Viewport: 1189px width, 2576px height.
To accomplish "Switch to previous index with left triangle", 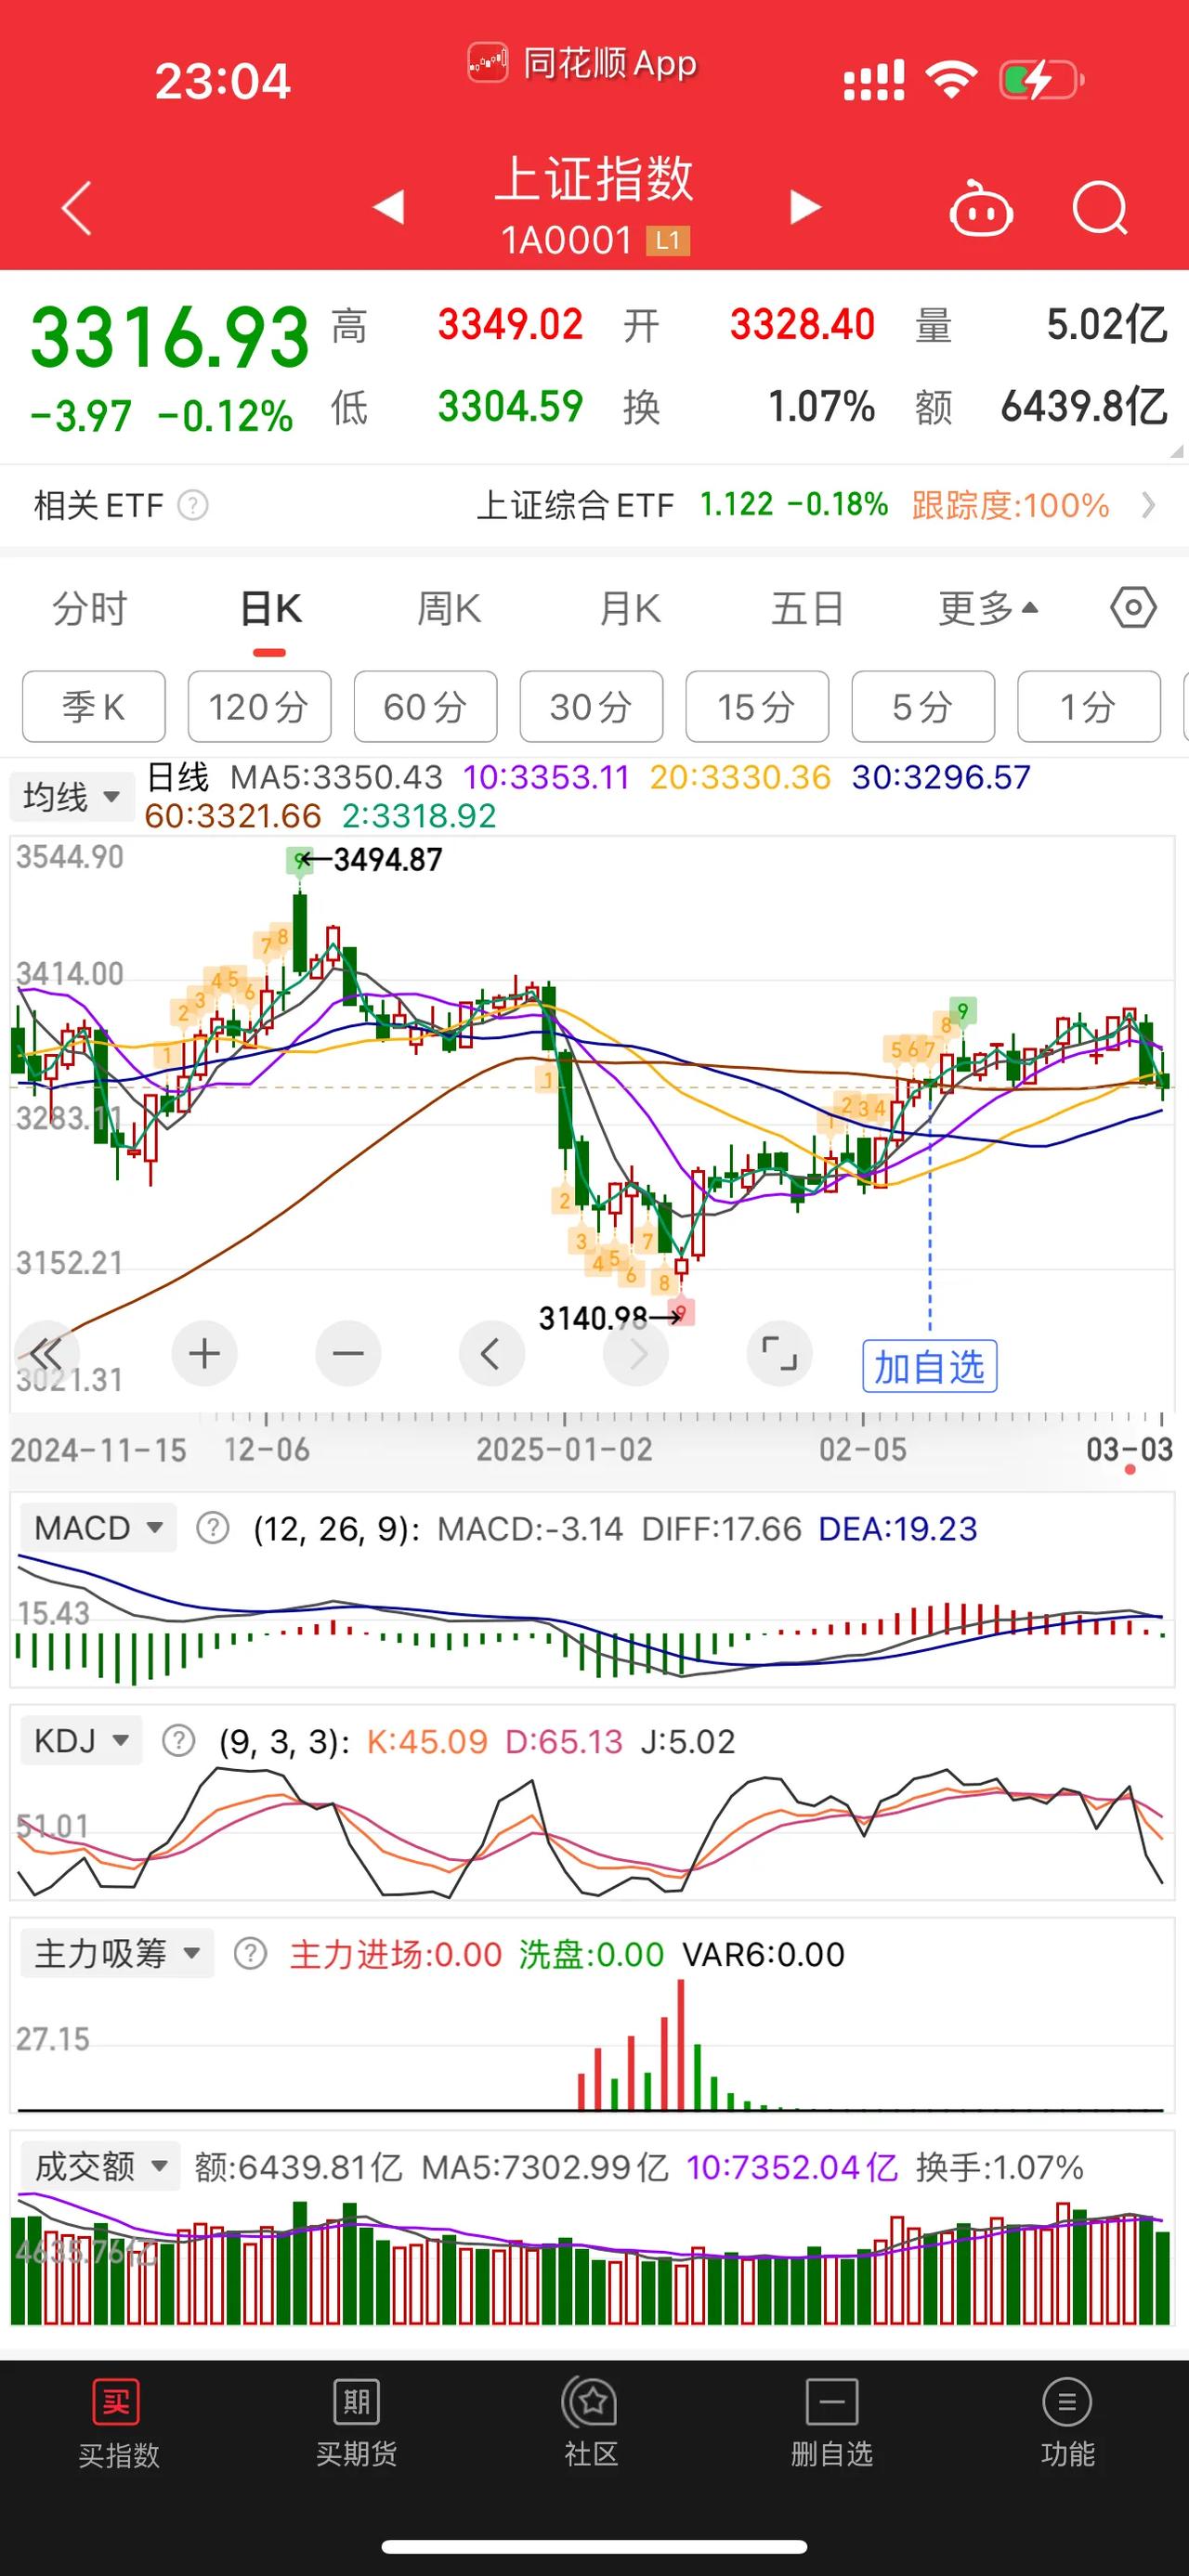I will [x=388, y=207].
